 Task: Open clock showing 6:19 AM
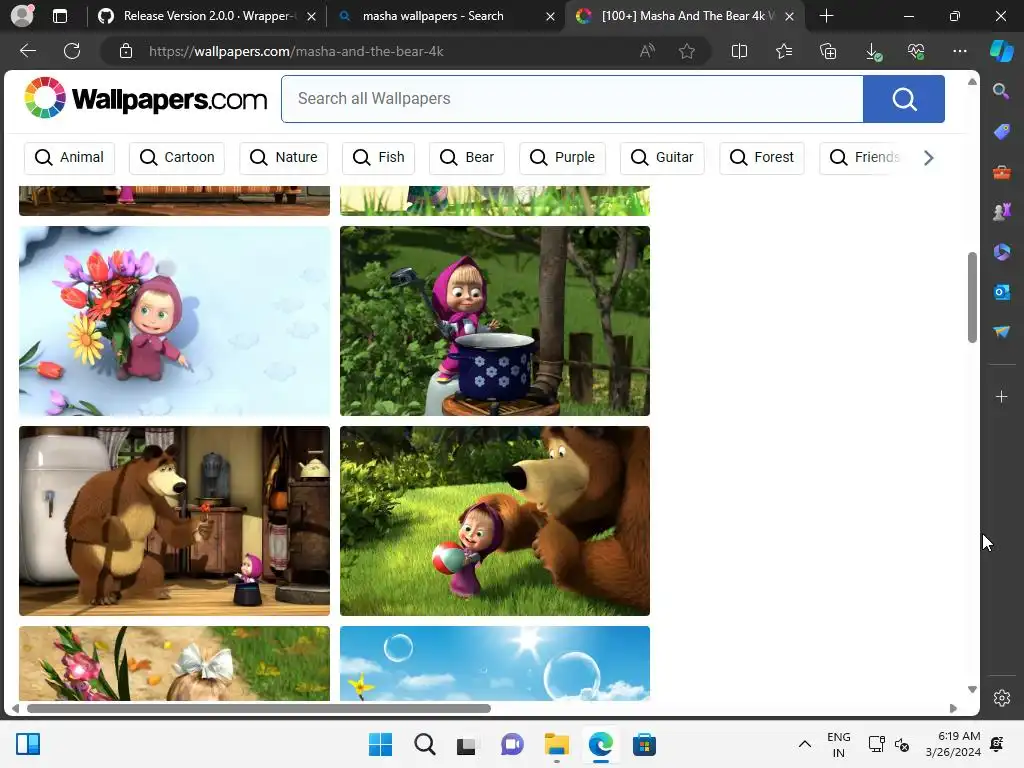tap(953, 744)
